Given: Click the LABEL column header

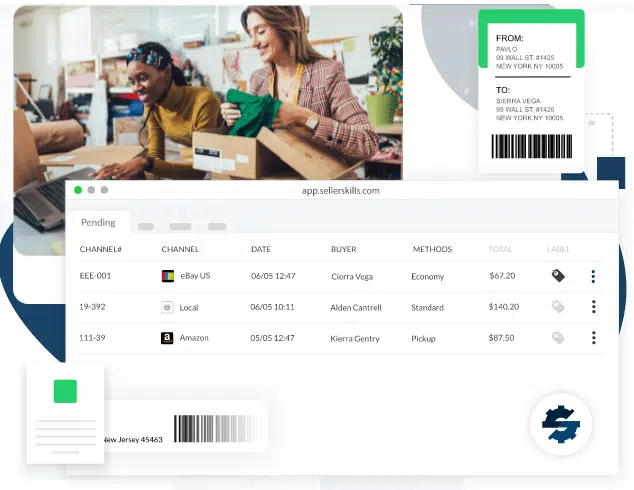Looking at the screenshot, I should tap(558, 249).
